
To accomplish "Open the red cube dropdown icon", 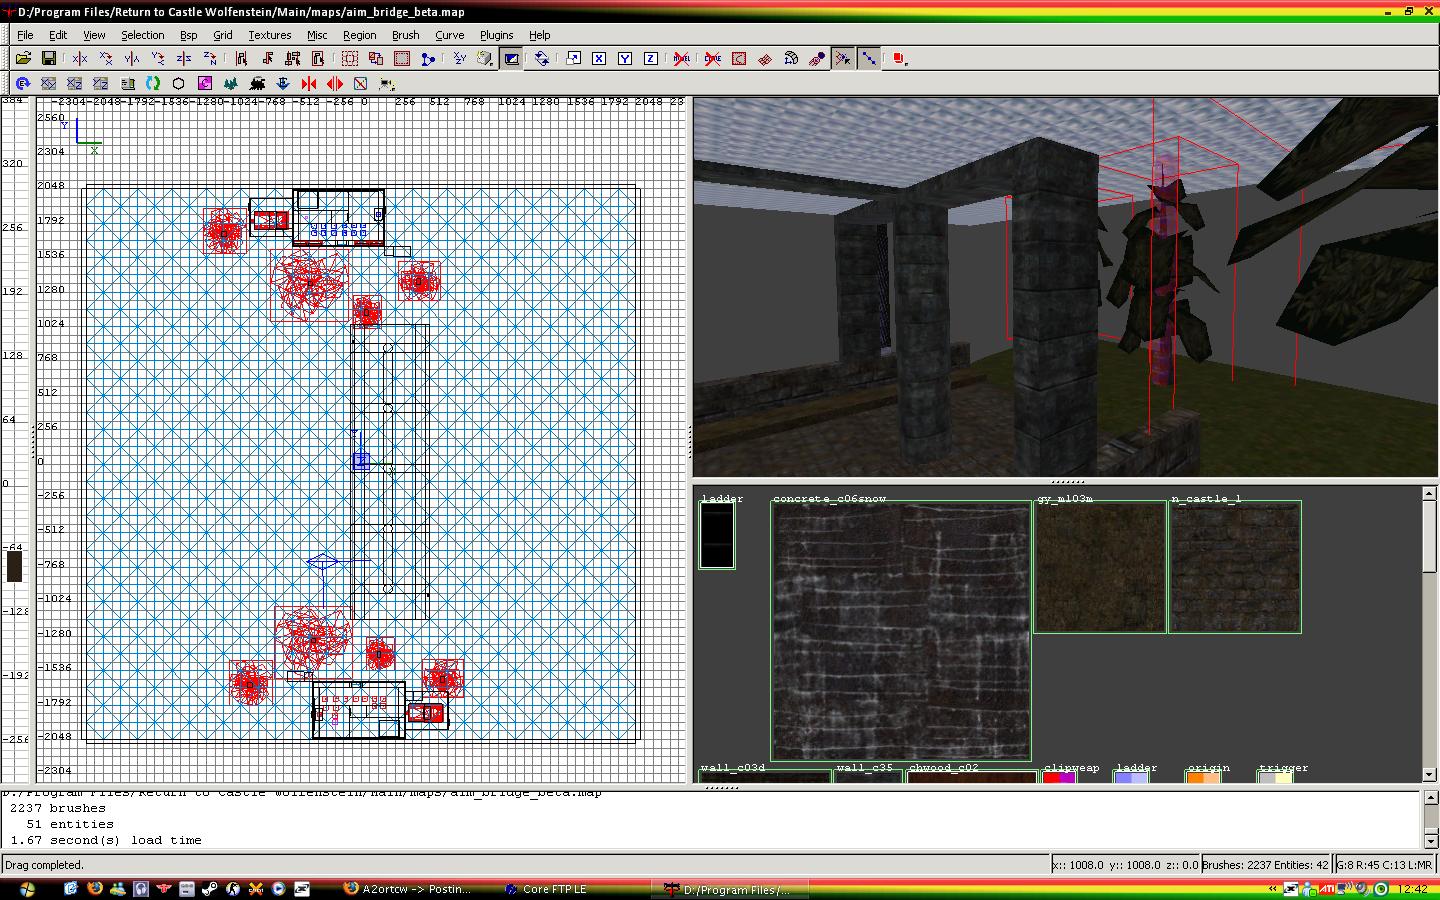I will 900,59.
